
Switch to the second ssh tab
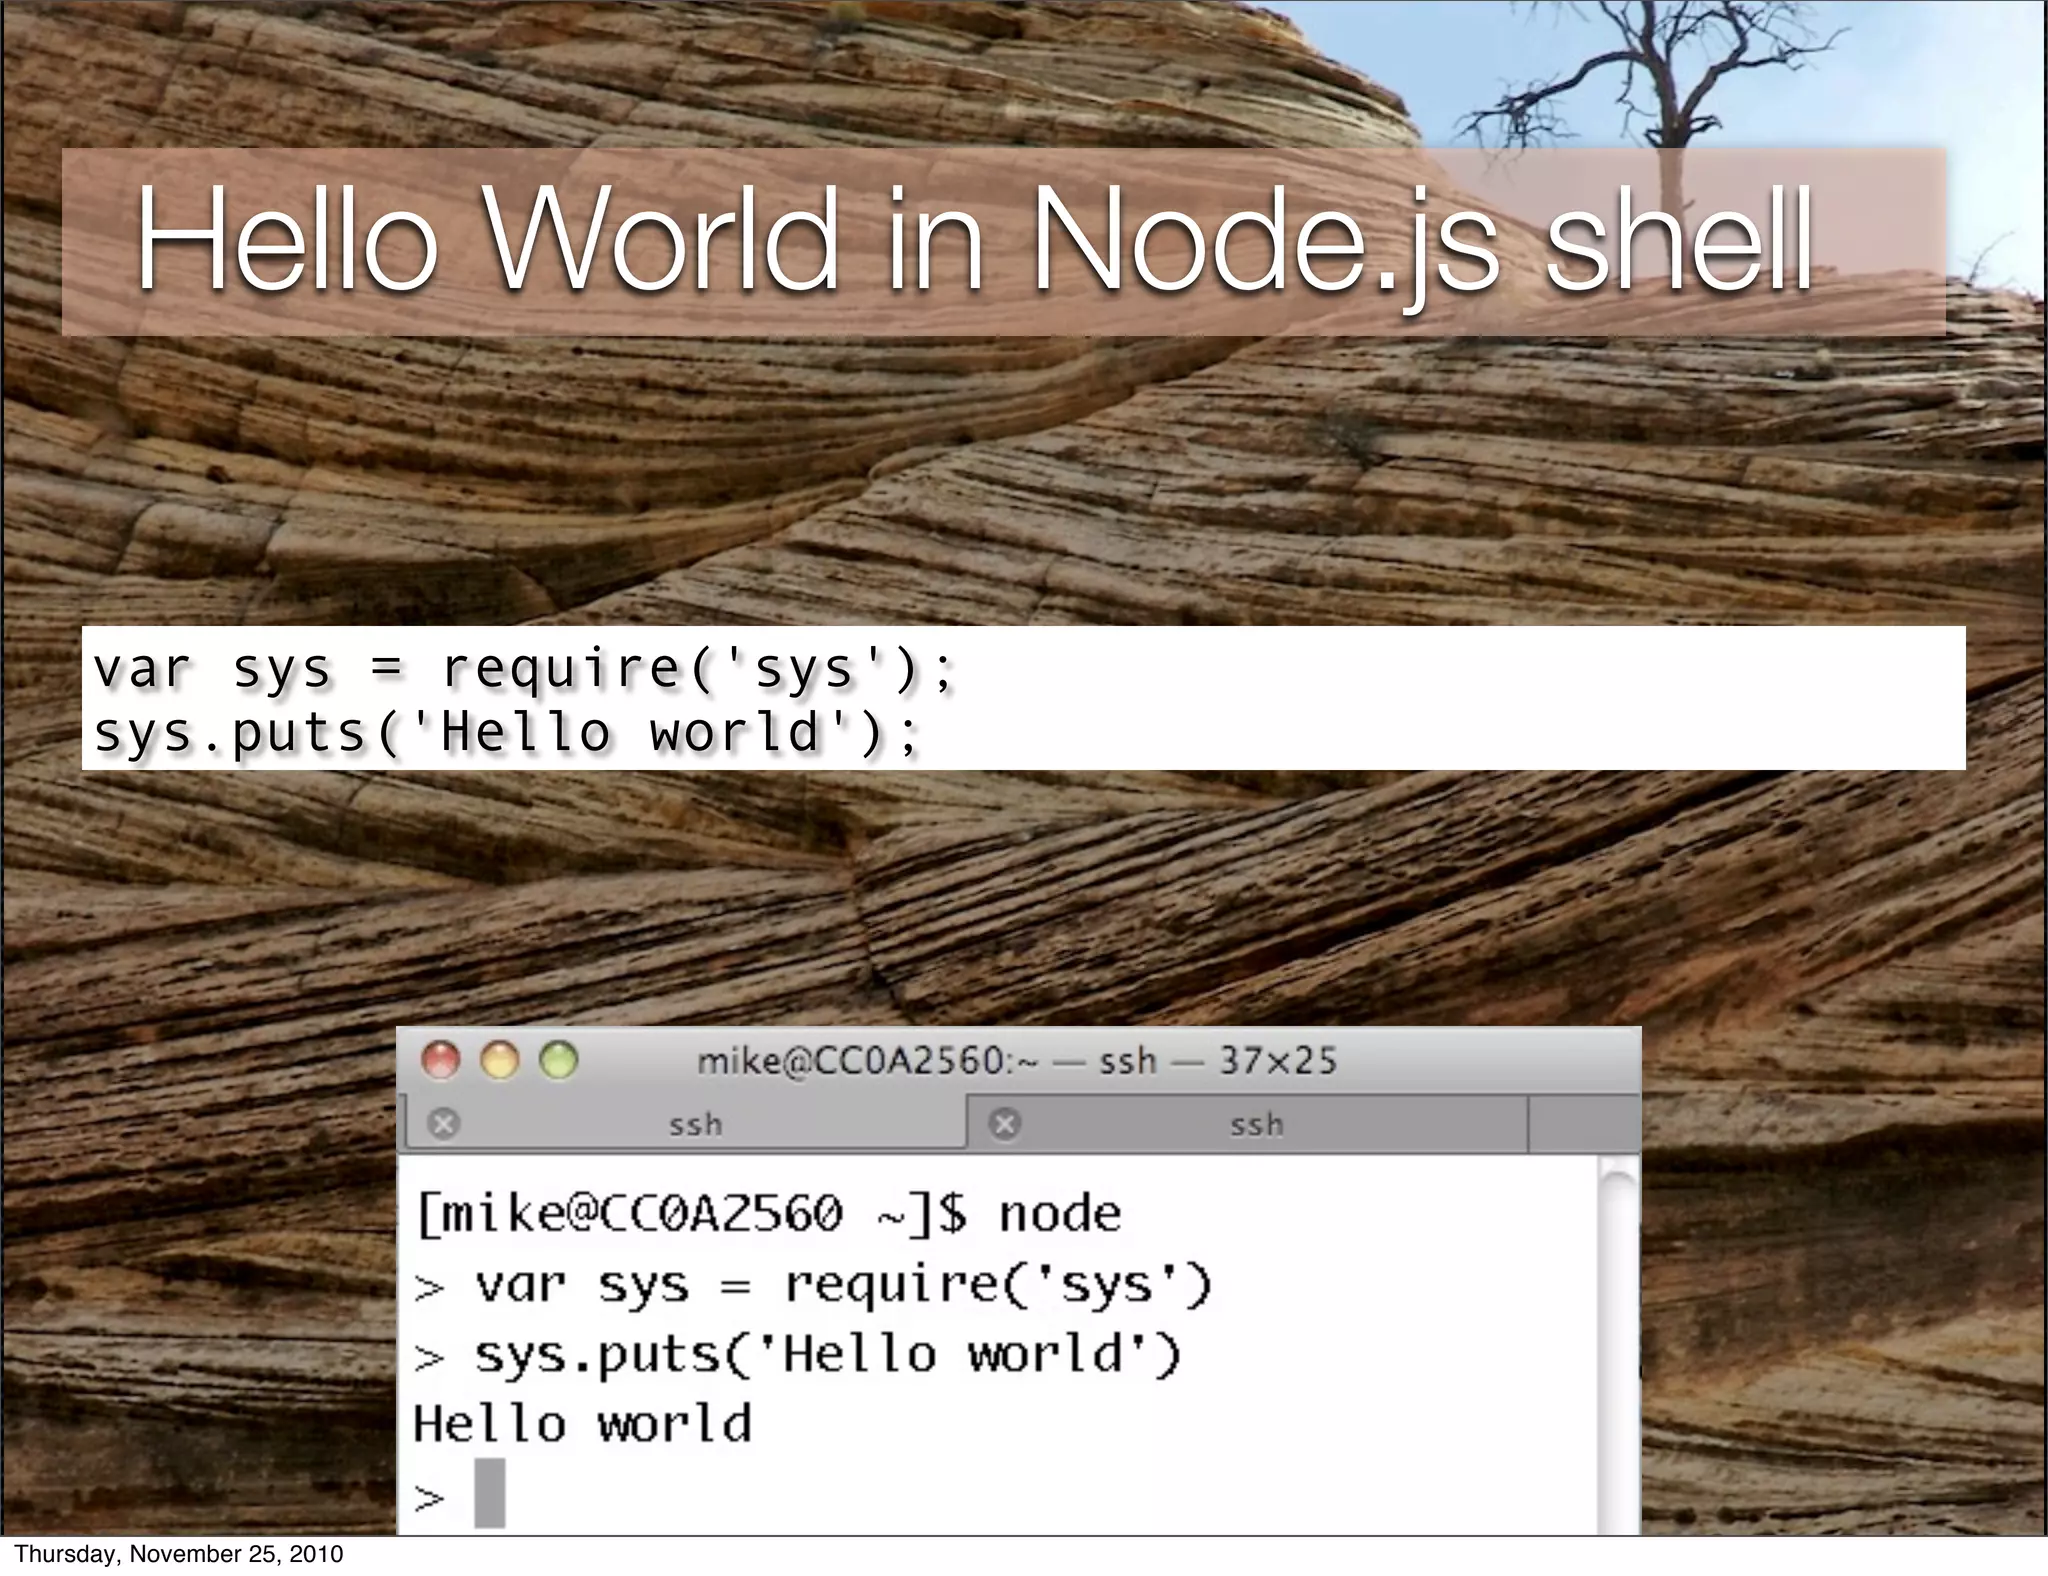[1248, 1124]
